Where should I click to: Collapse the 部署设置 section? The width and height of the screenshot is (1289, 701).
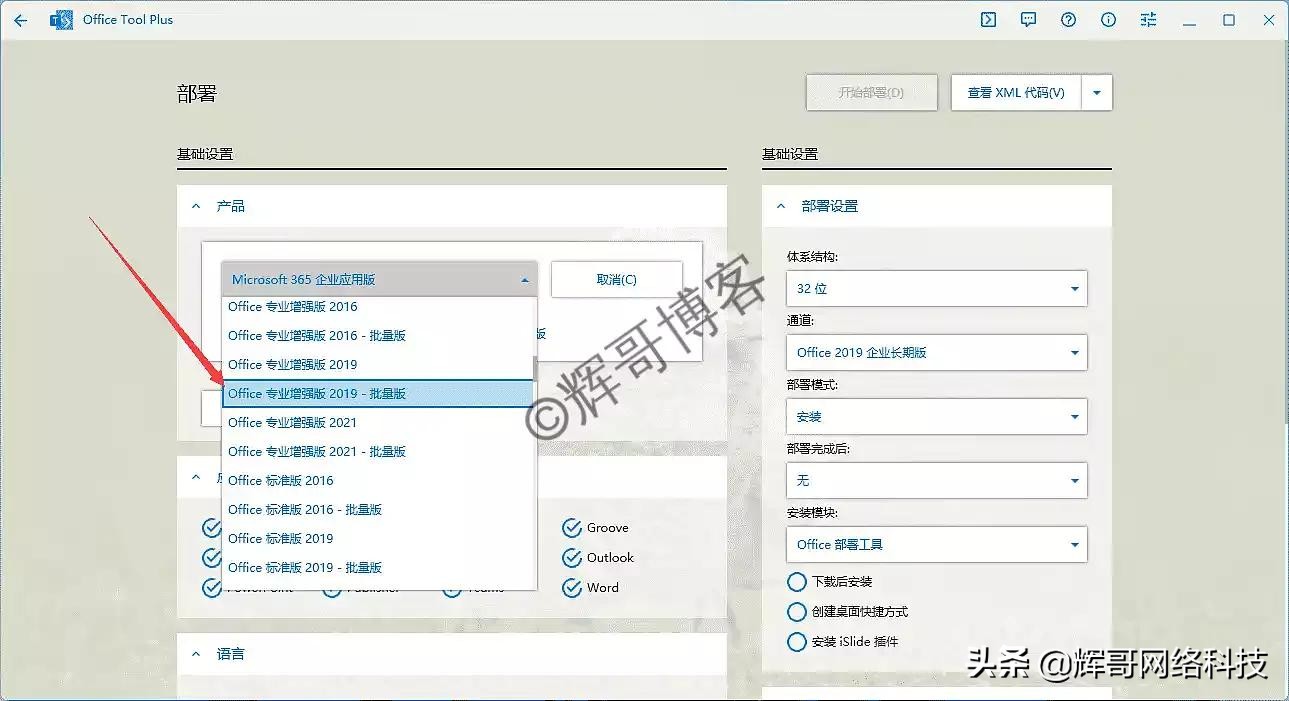click(x=782, y=205)
